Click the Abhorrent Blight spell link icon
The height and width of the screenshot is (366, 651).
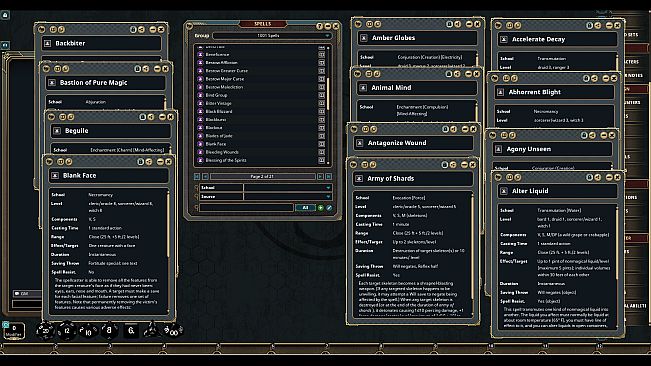(500, 92)
